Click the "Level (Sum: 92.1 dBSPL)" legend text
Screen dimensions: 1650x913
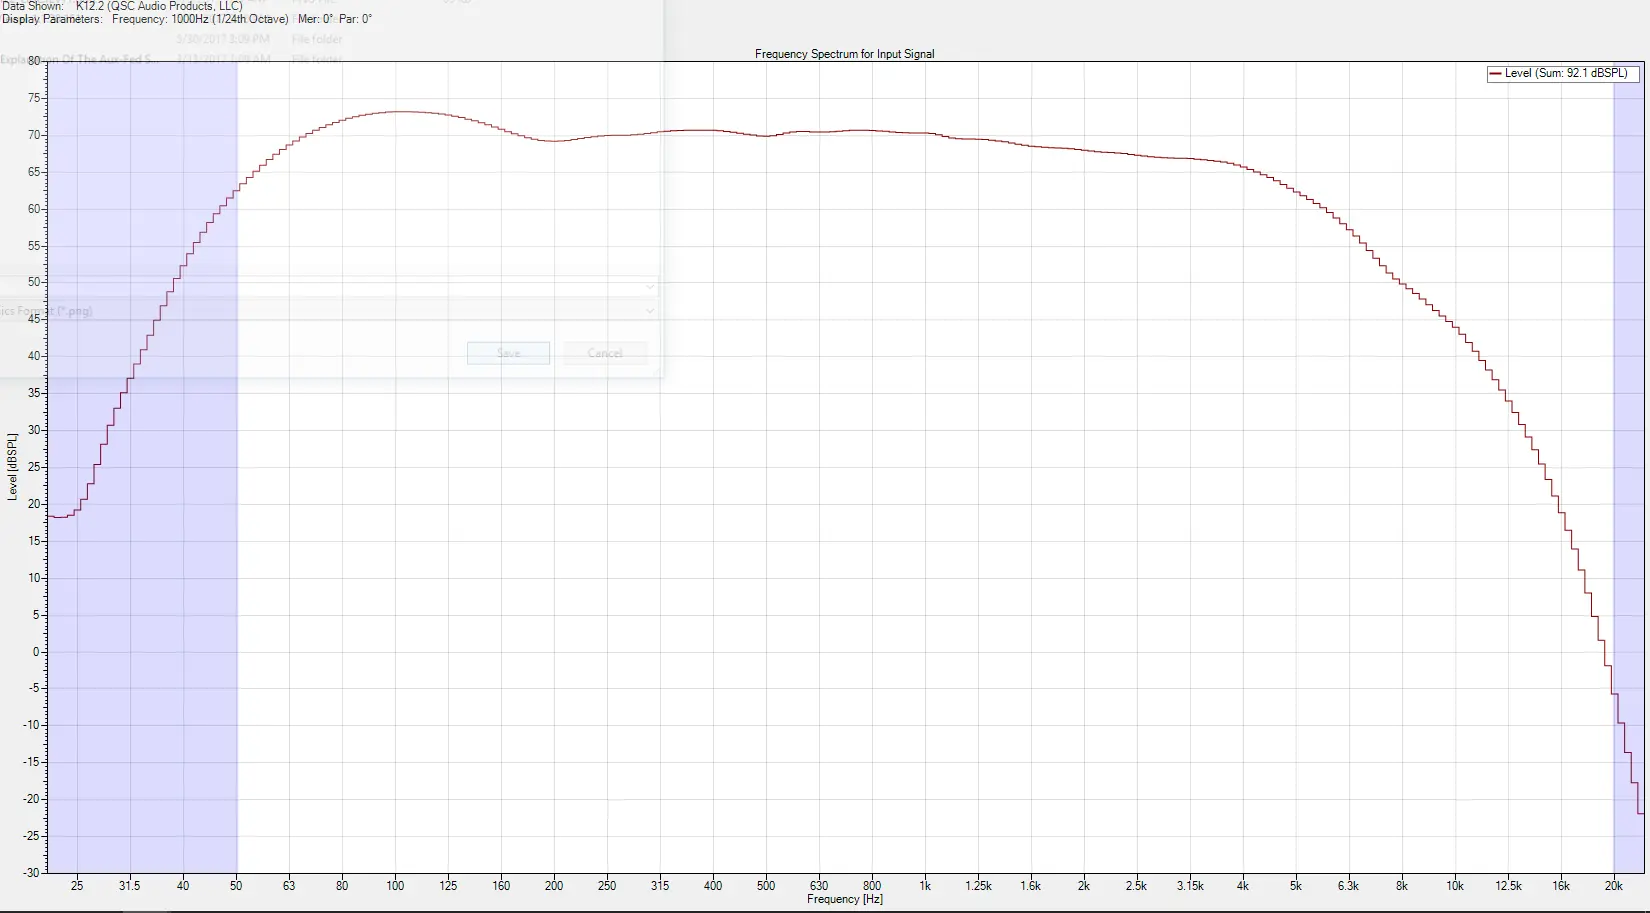point(1566,73)
